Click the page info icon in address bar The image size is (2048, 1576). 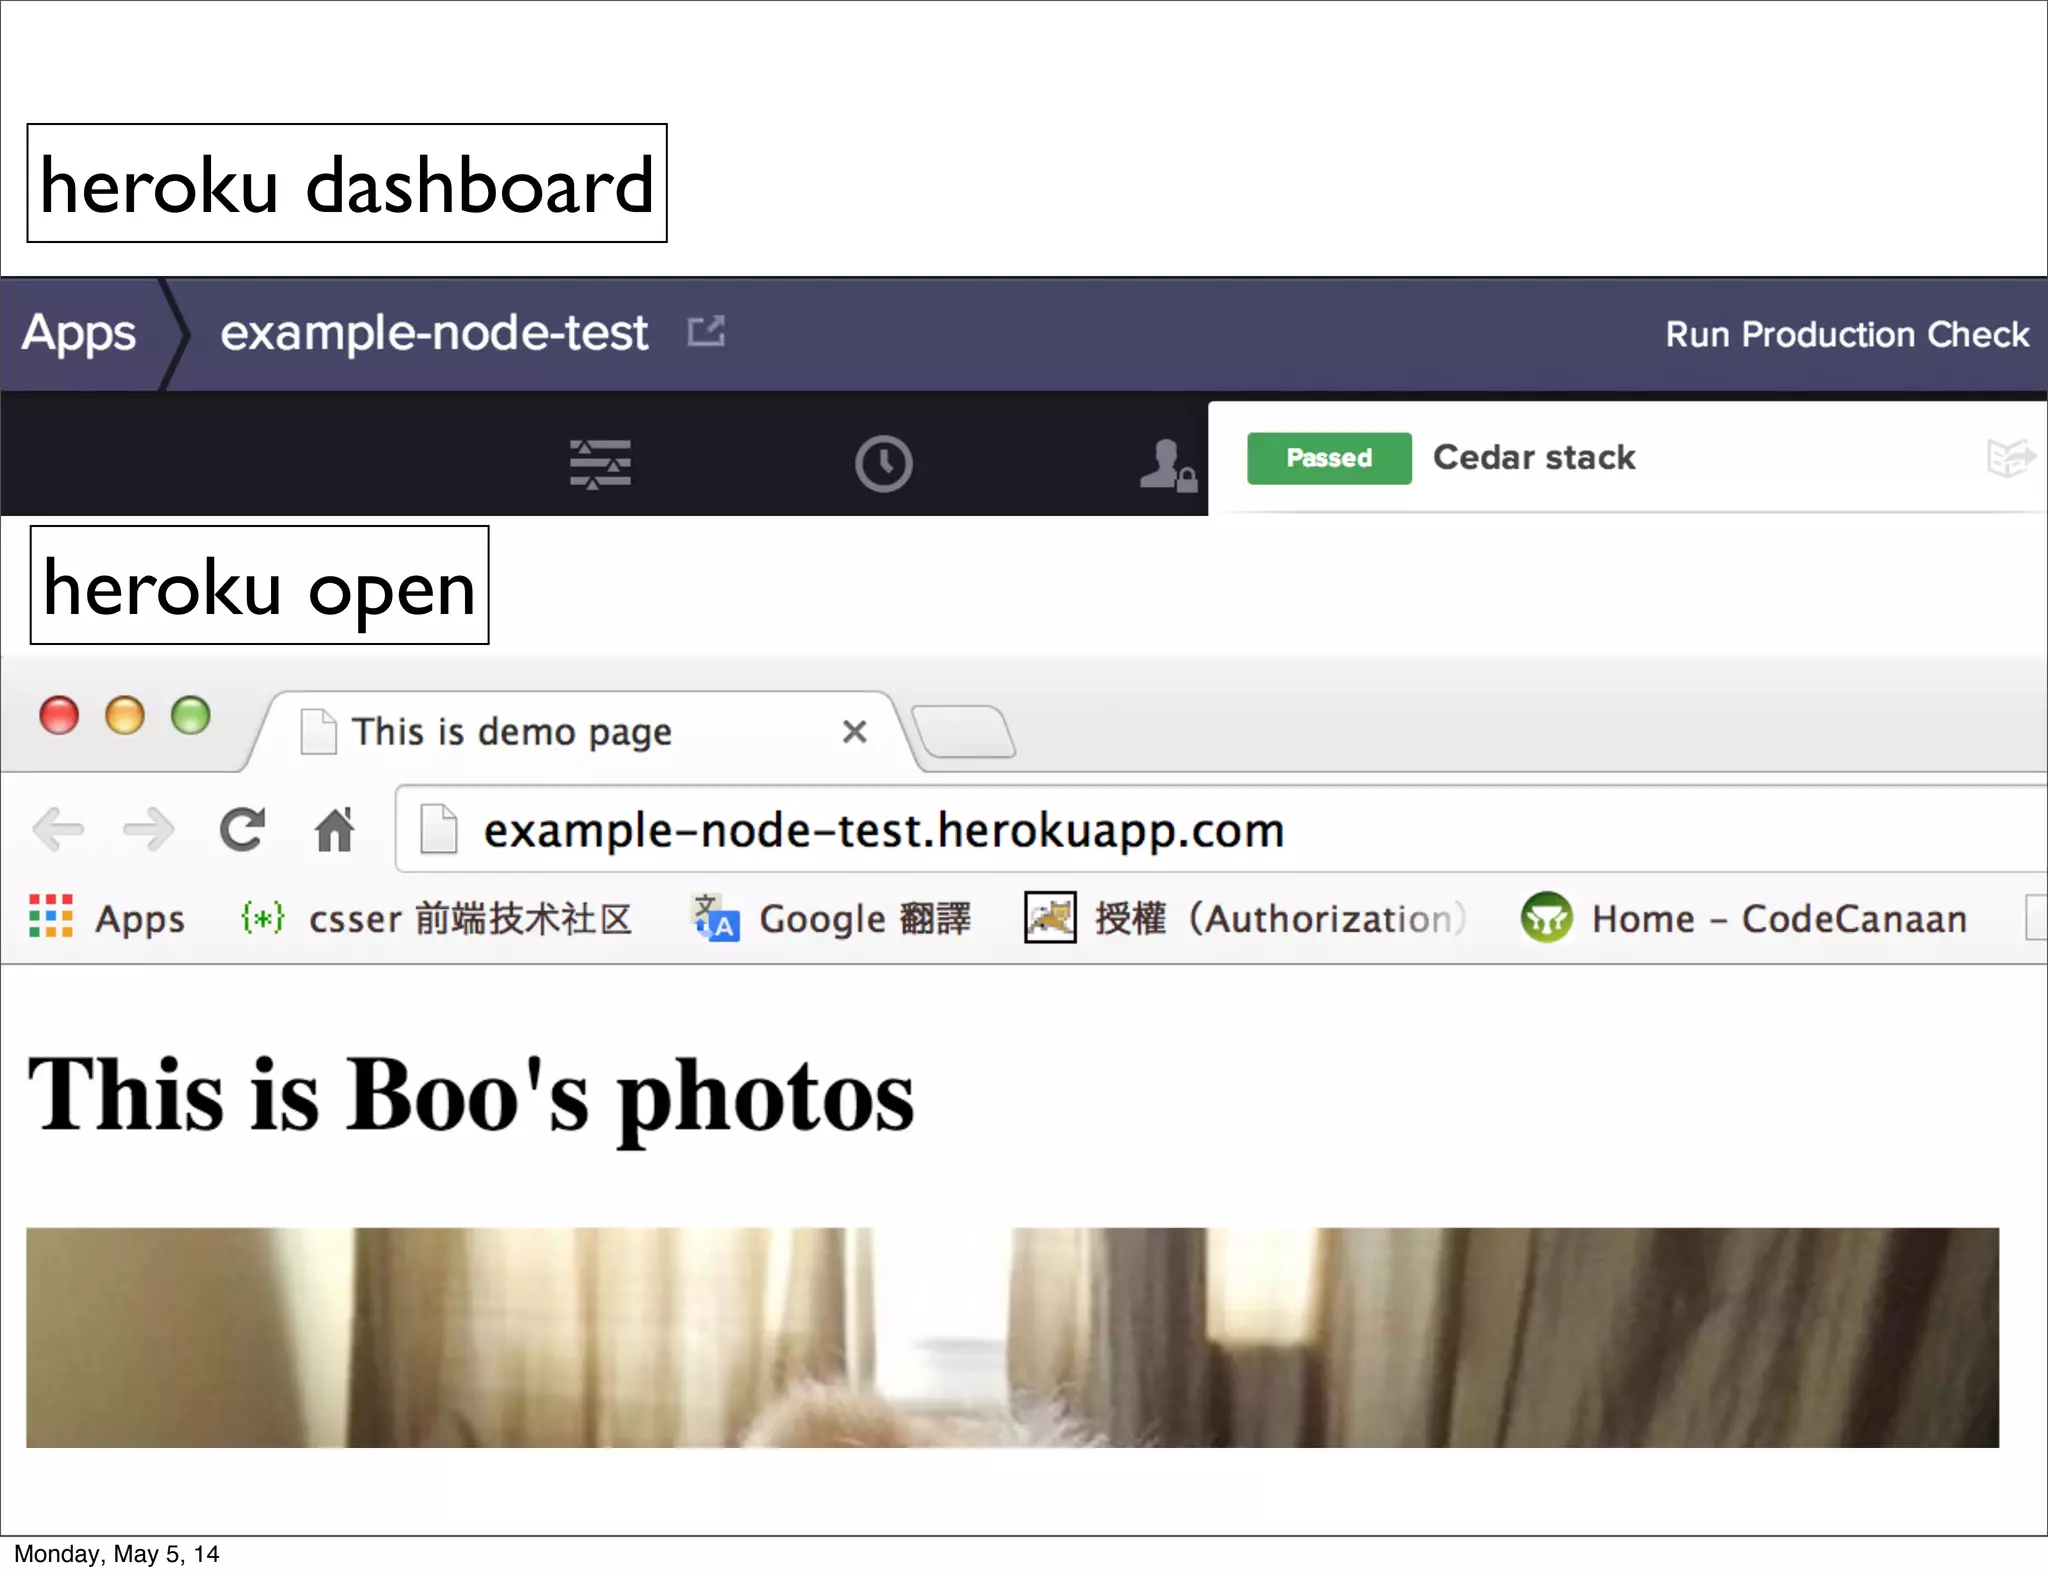pyautogui.click(x=438, y=830)
